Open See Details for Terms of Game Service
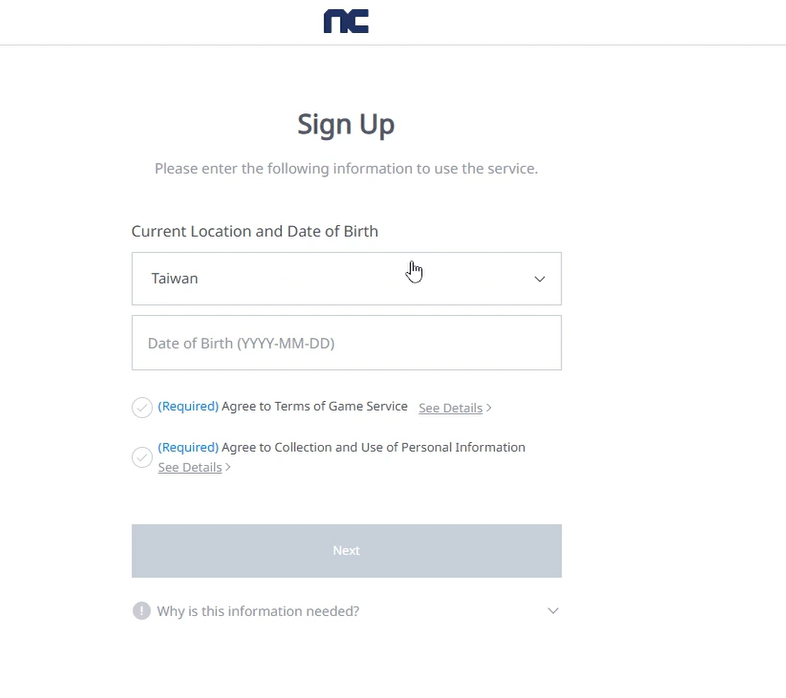 [450, 408]
